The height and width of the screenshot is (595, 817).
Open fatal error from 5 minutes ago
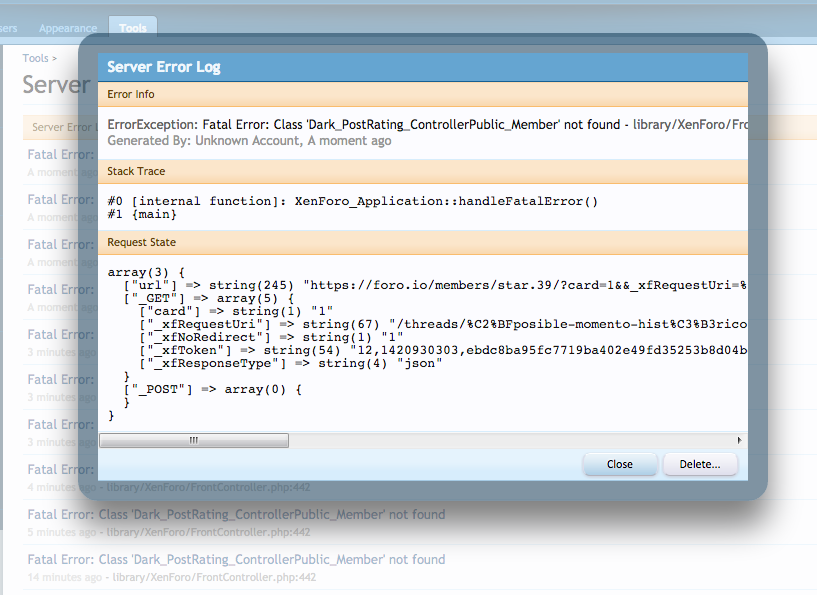(x=236, y=515)
